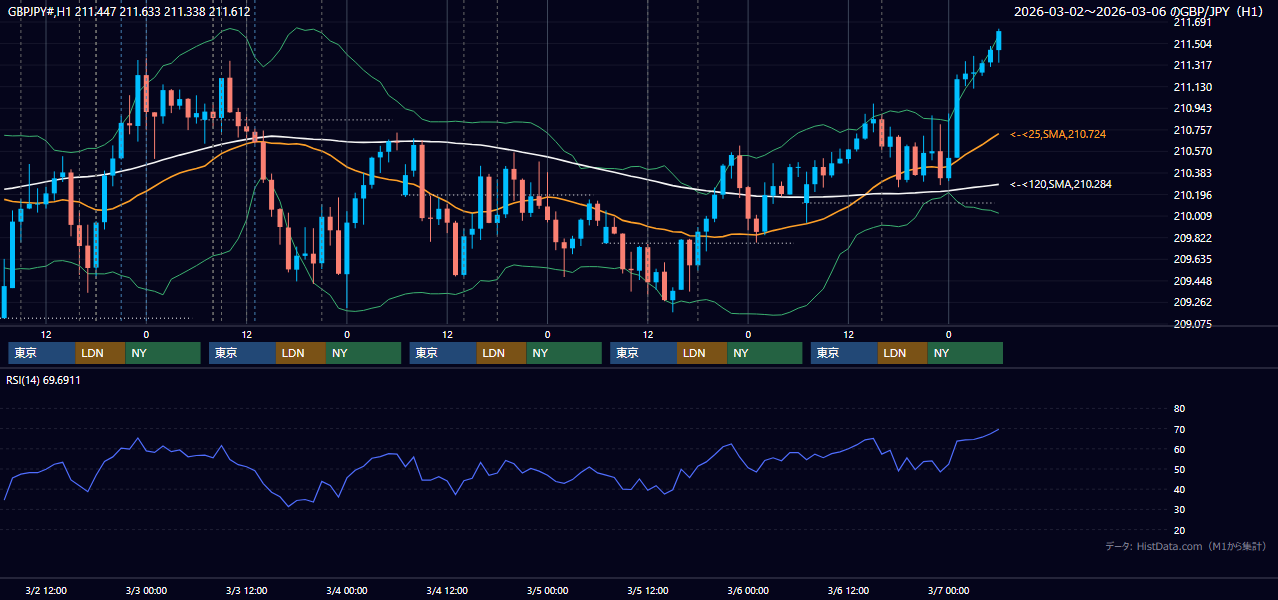
Task: Click the 3/3 00:00 time axis label
Action: pyautogui.click(x=146, y=591)
